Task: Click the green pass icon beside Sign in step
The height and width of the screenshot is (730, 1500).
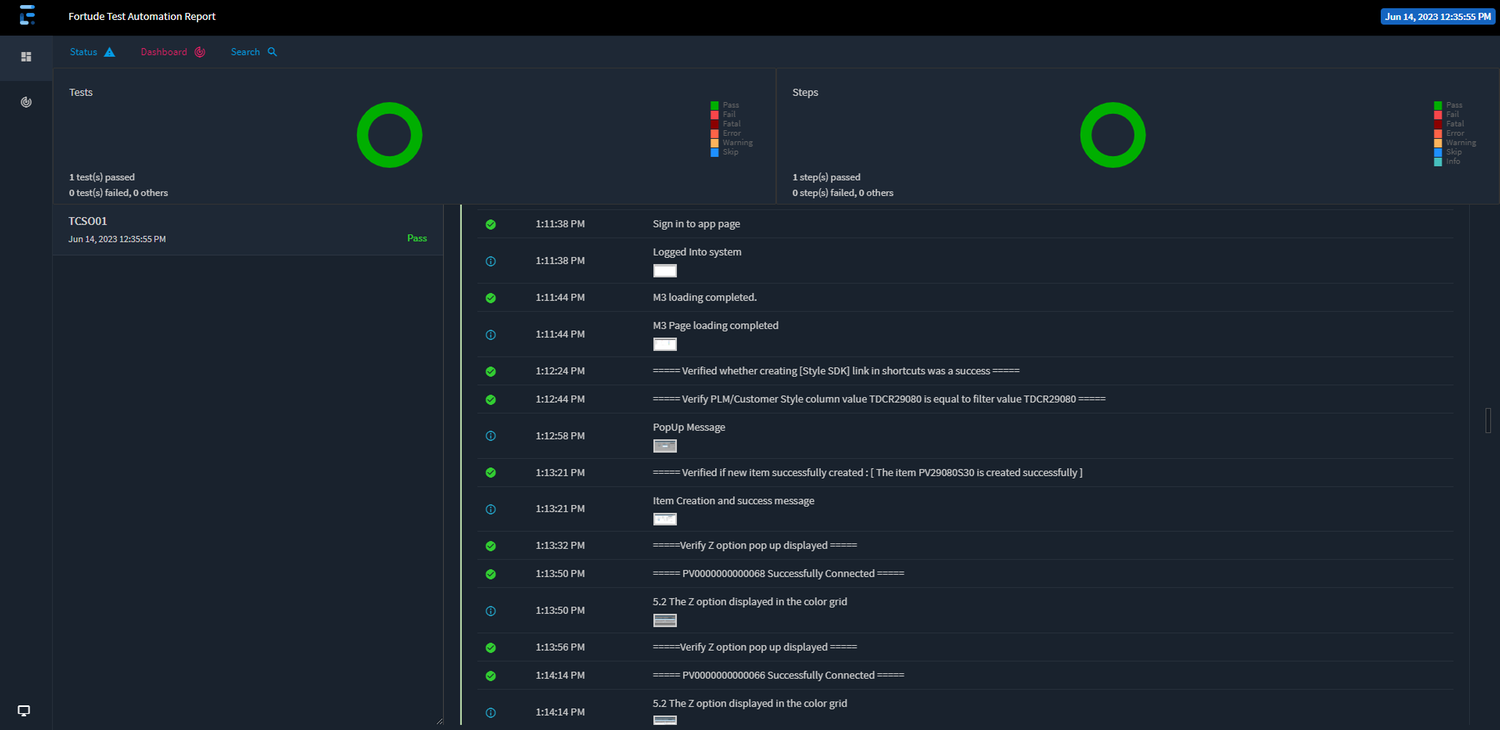Action: coord(490,224)
